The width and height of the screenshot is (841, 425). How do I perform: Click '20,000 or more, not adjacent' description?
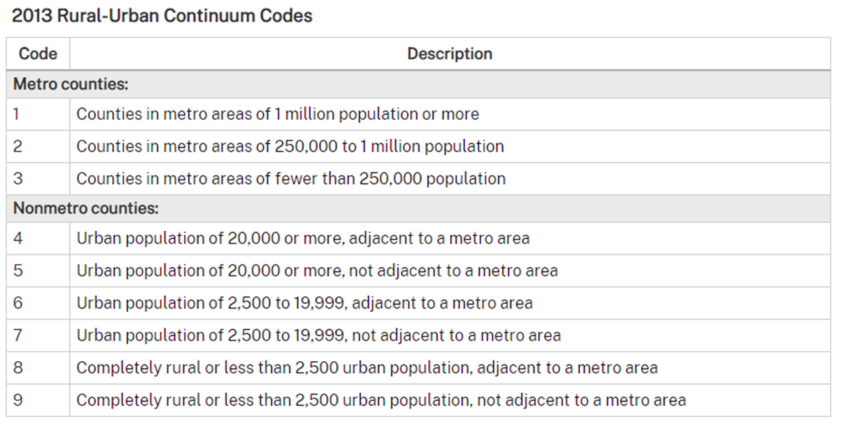[x=317, y=270]
